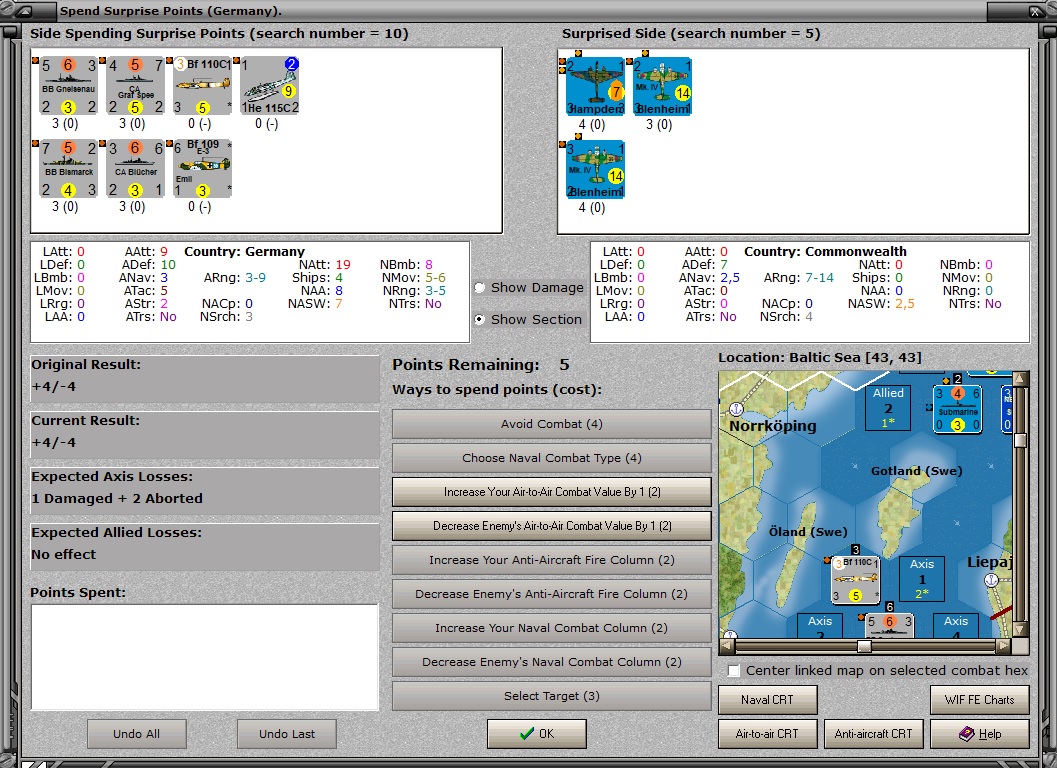Enable the Show Damage radio option
The width and height of the screenshot is (1057, 768).
coord(480,288)
